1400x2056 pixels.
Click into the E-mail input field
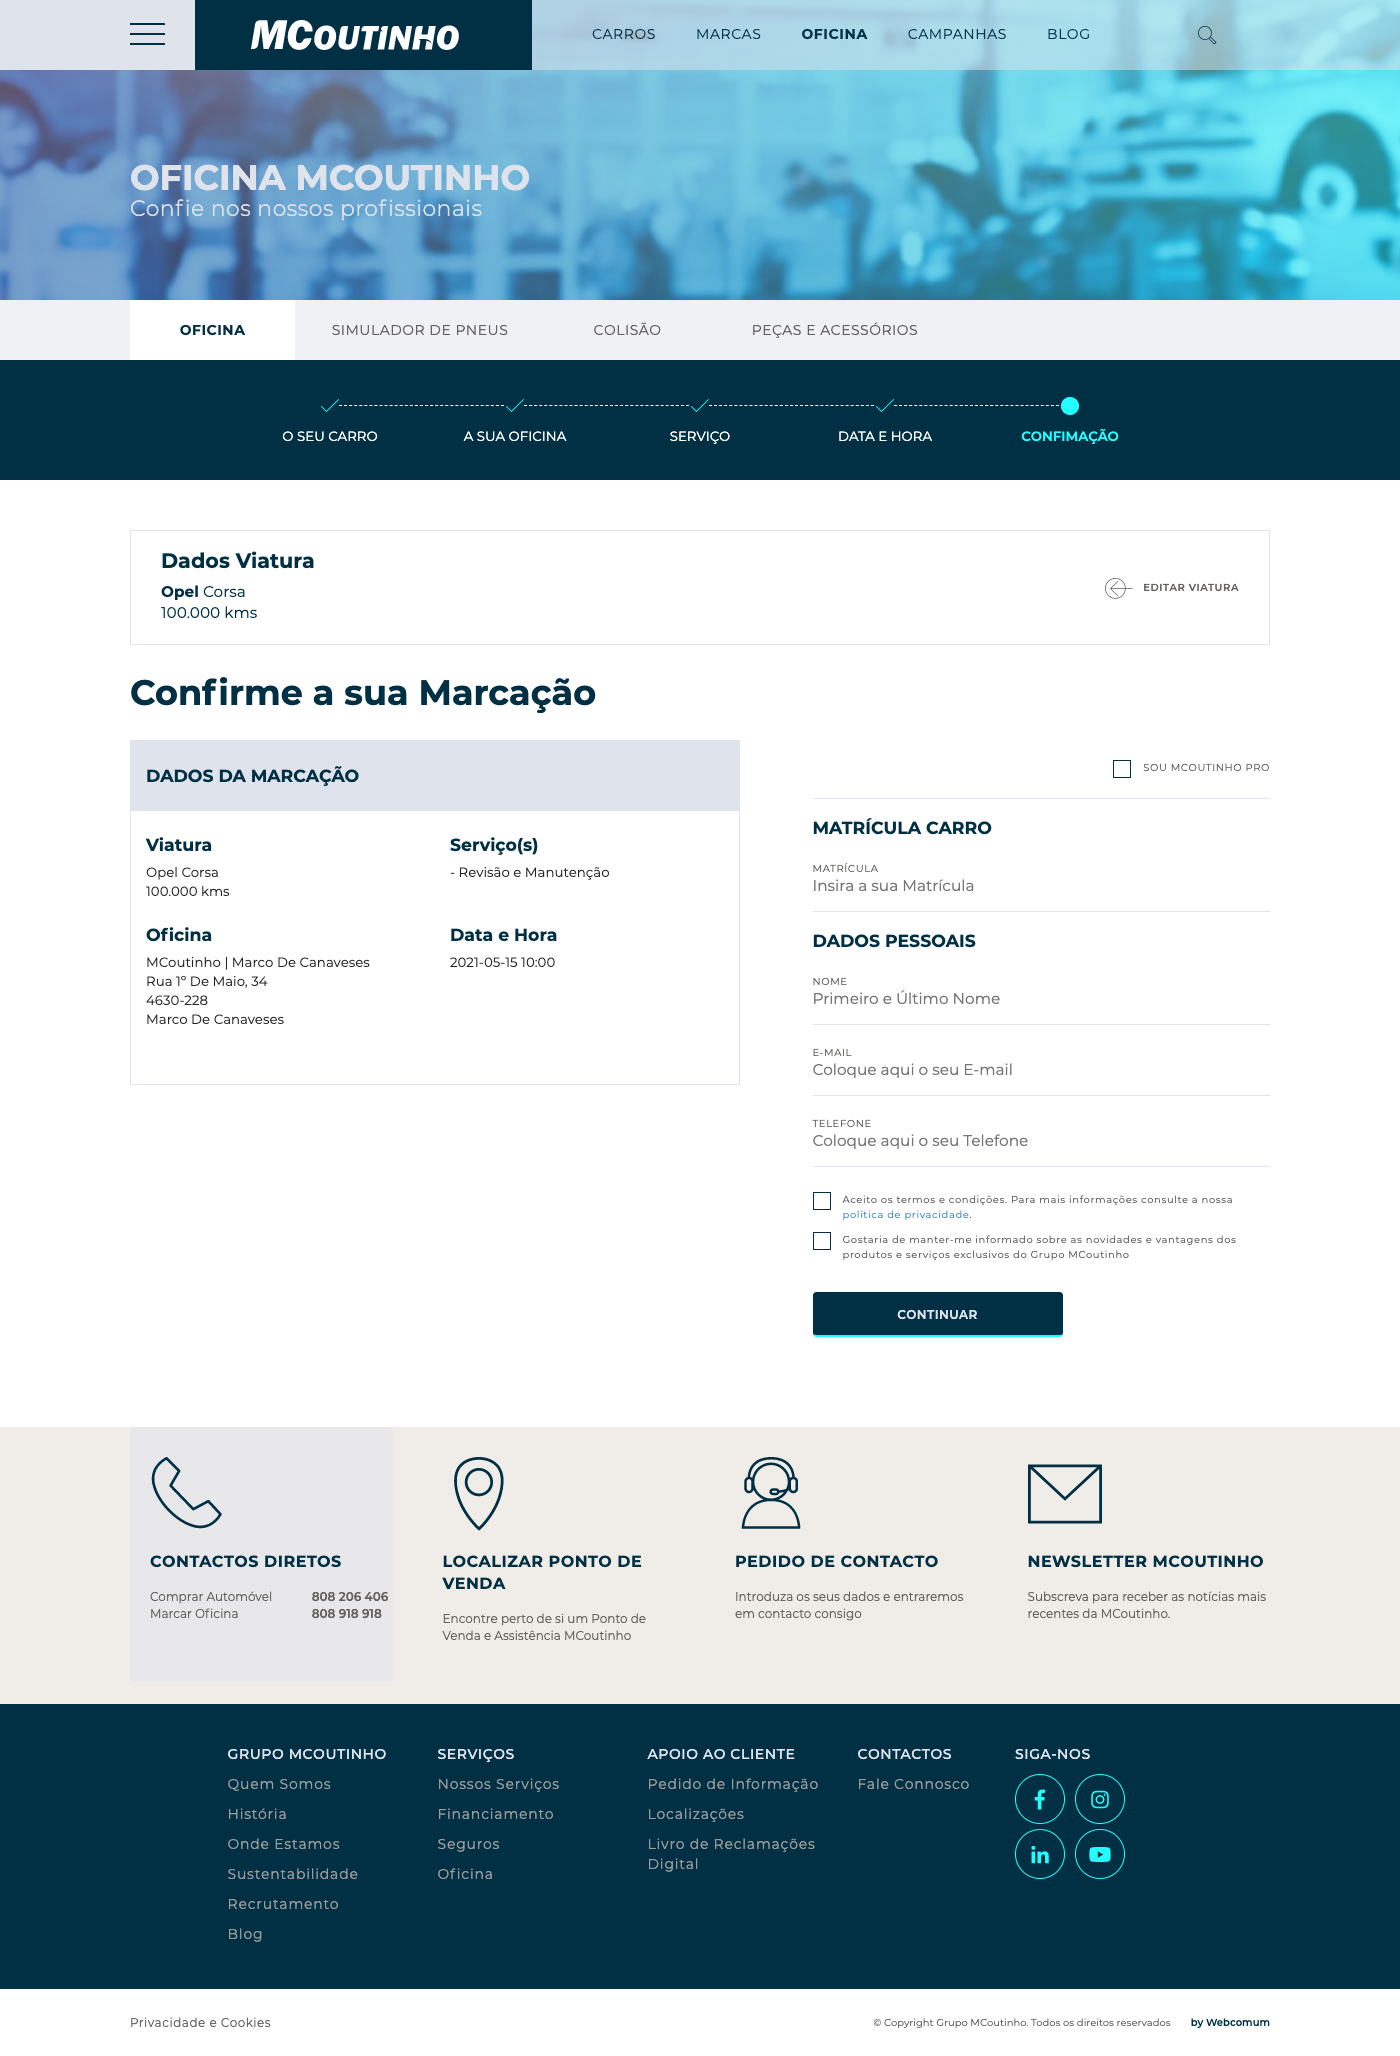pyautogui.click(x=1040, y=1070)
